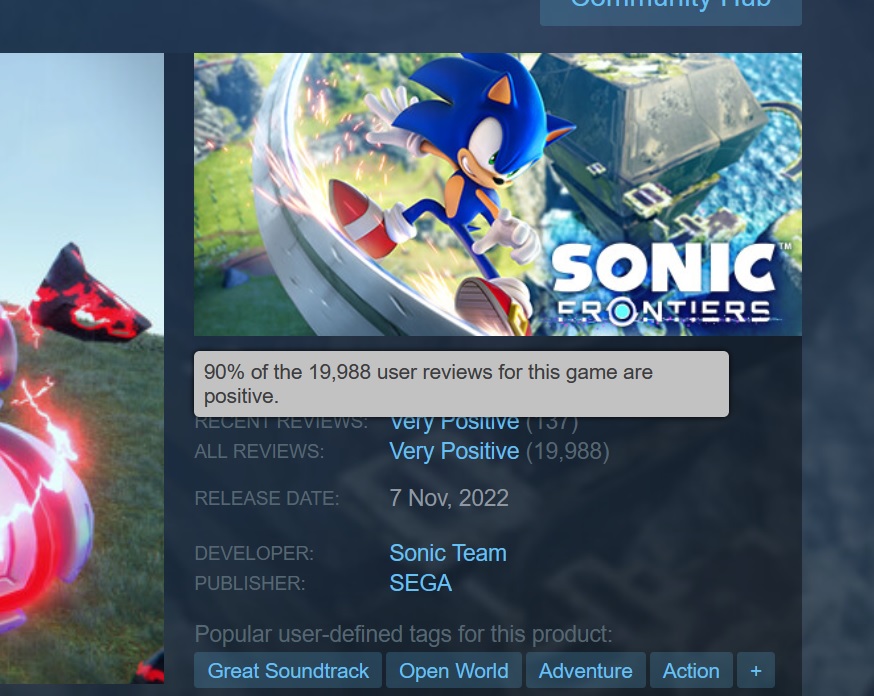Click the RELEASE DATE label
The height and width of the screenshot is (696, 874).
267,499
